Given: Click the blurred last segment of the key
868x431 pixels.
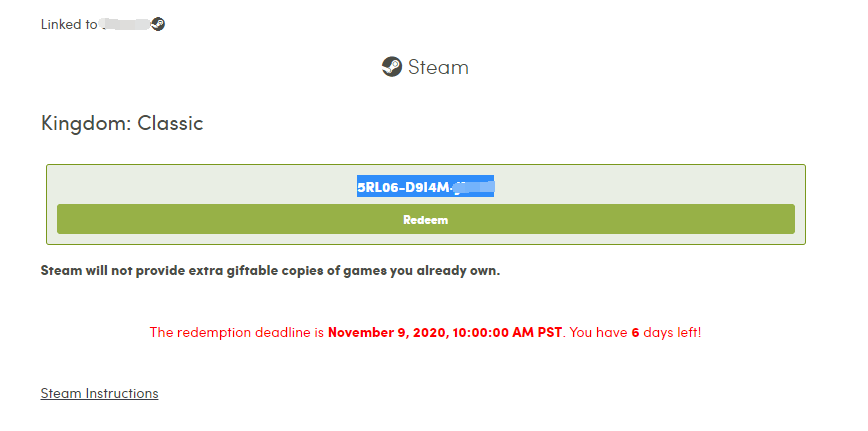Looking at the screenshot, I should (x=473, y=186).
